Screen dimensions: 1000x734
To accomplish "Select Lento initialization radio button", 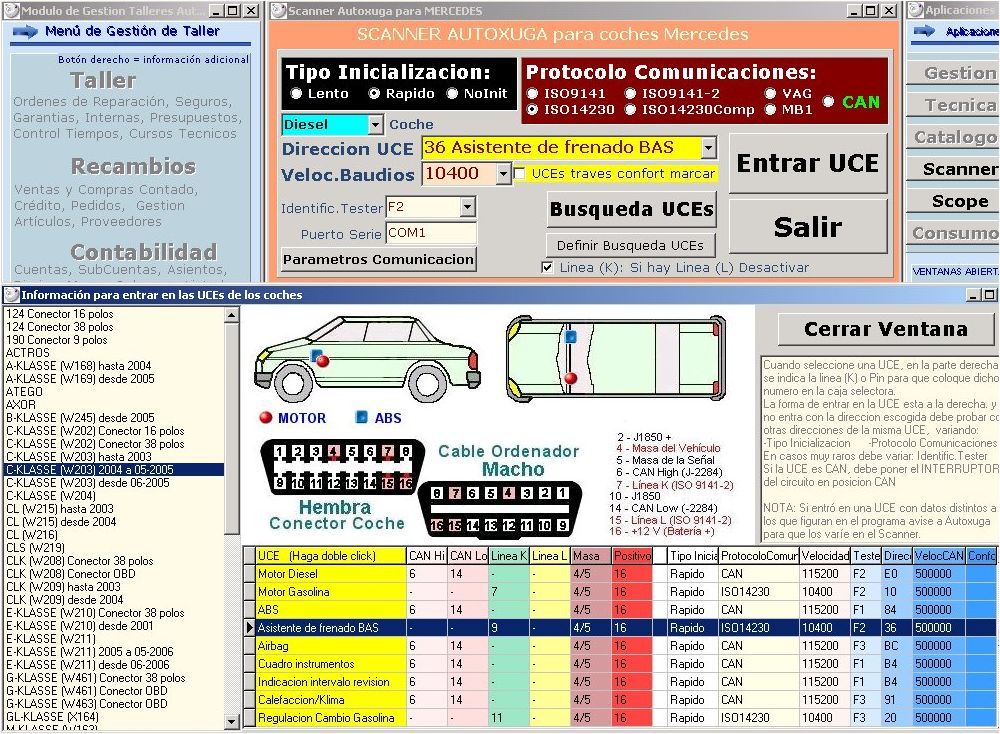I will click(x=296, y=94).
